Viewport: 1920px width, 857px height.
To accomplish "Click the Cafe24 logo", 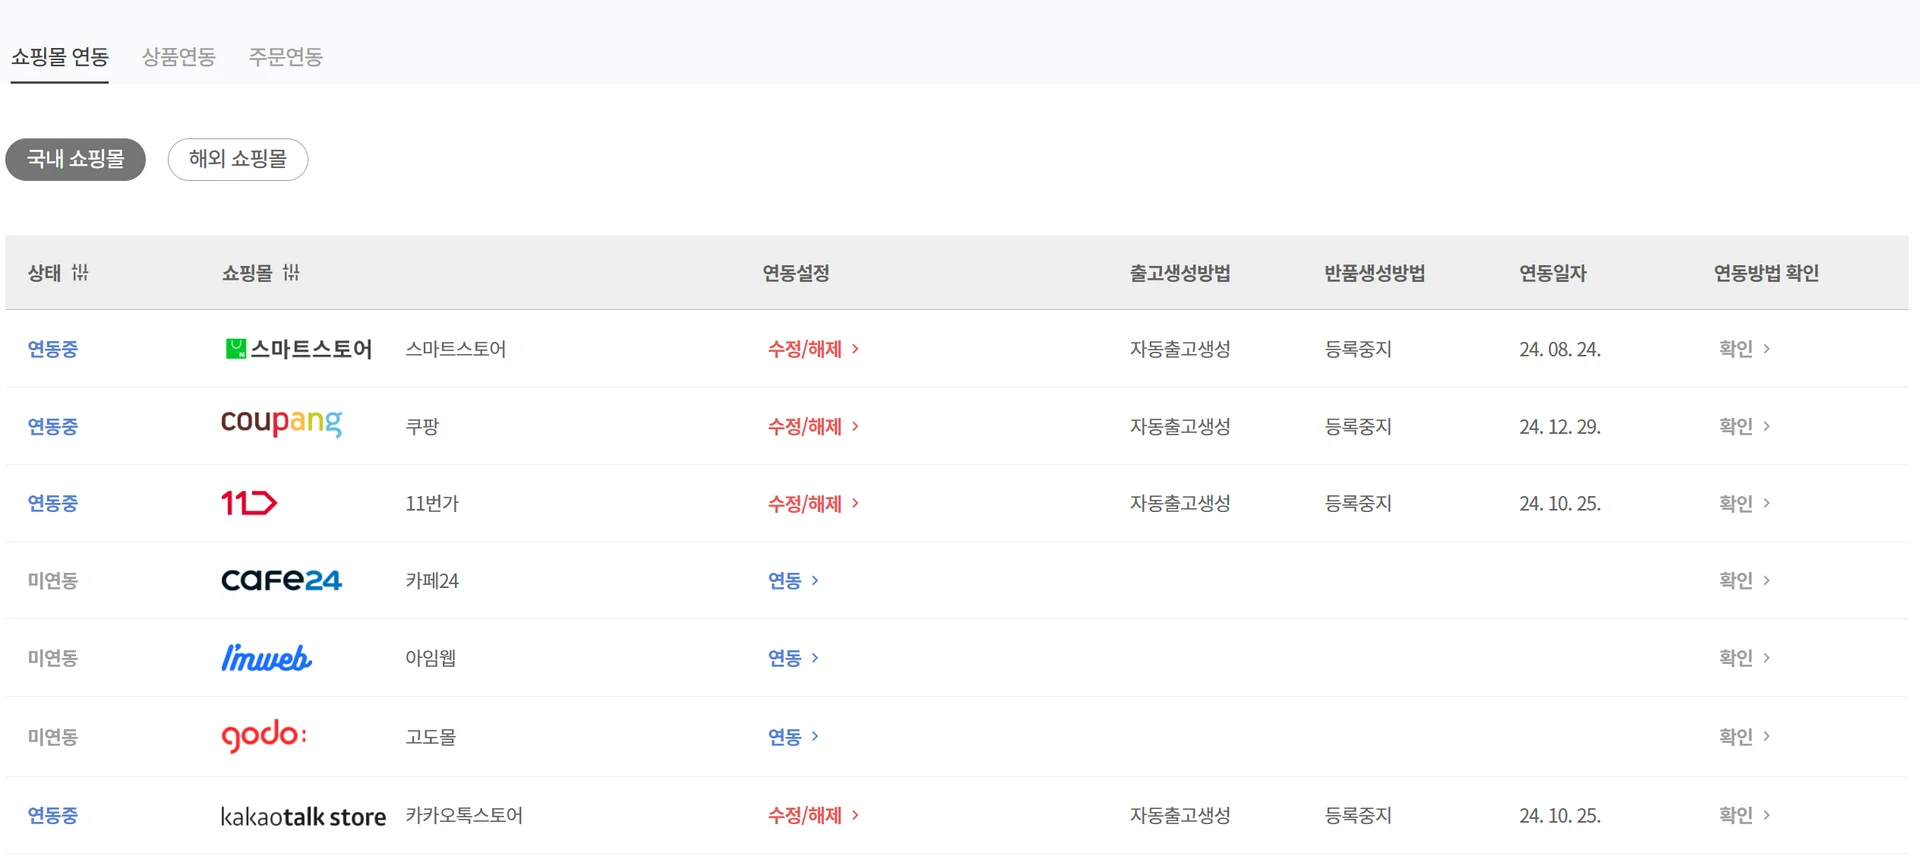I will click(281, 581).
